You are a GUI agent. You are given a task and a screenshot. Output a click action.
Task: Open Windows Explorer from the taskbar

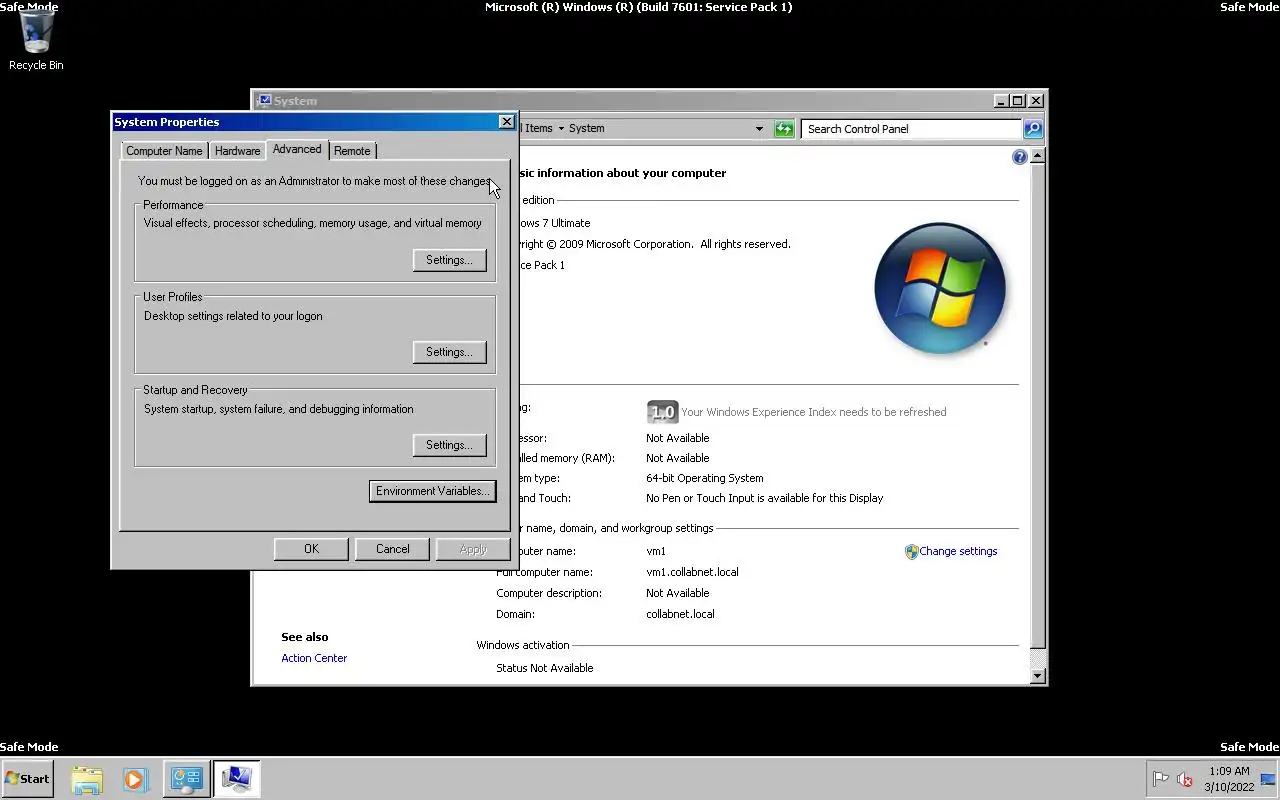[87, 779]
